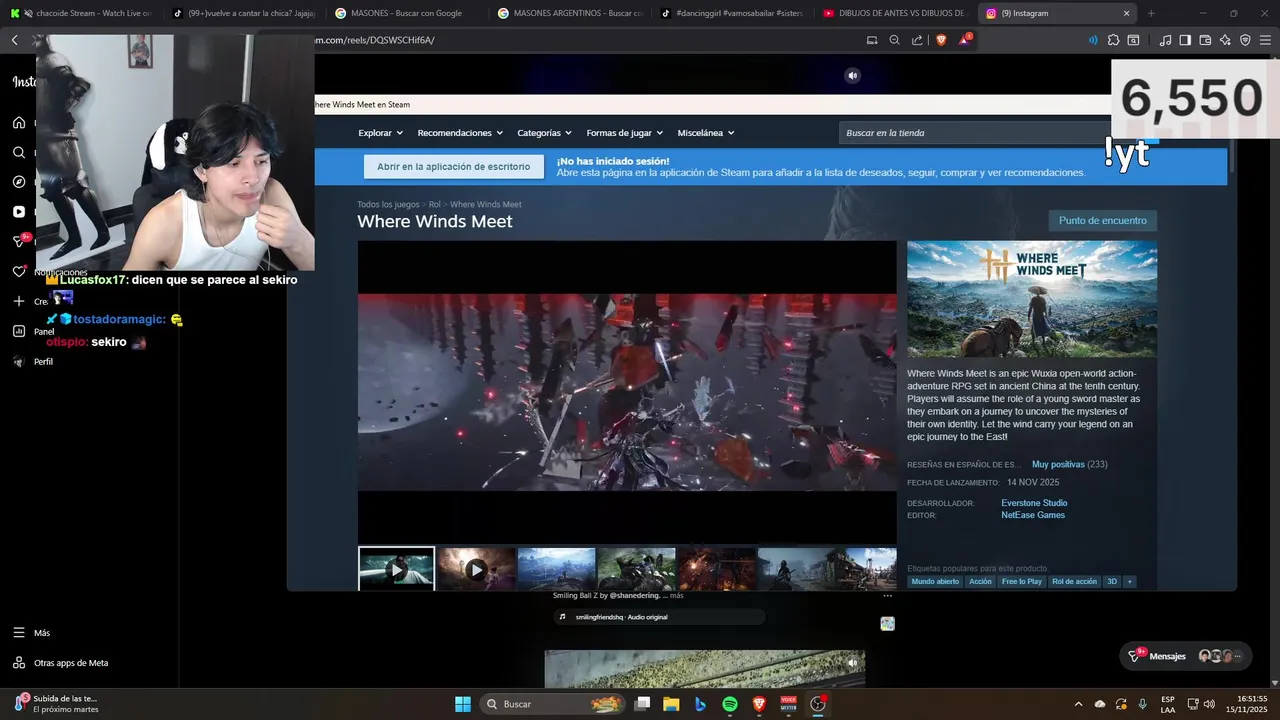The image size is (1280, 720).
Task: Open Everstone Studio developer link
Action: 1034,503
